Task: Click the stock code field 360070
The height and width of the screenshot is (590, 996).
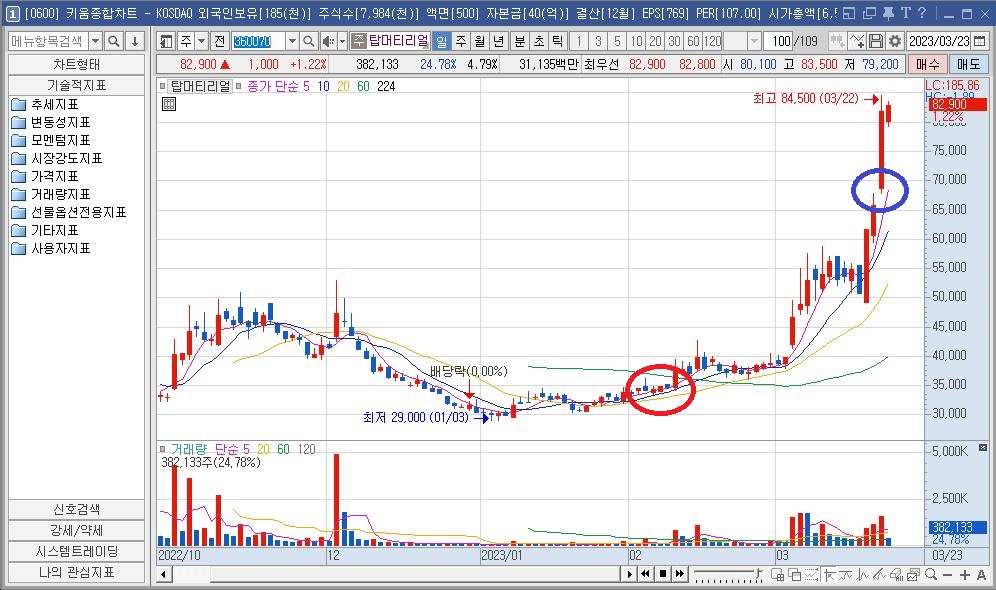Action: (259, 41)
